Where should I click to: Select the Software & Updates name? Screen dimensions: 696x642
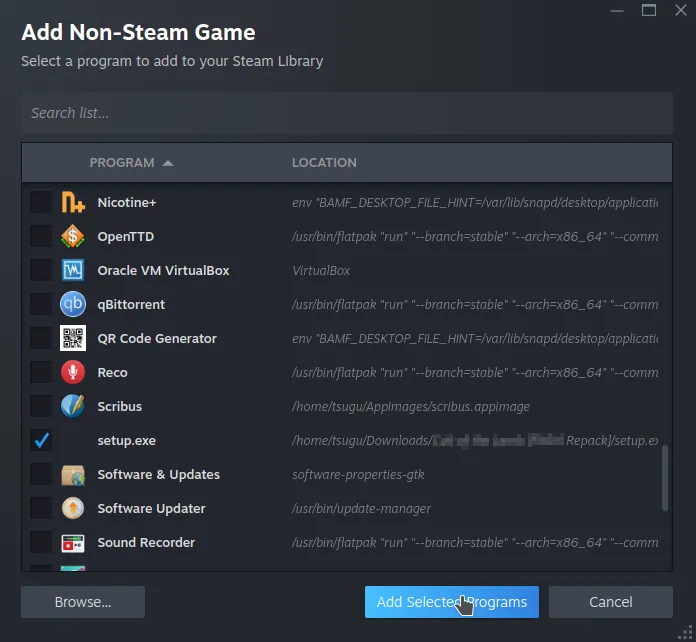(158, 475)
